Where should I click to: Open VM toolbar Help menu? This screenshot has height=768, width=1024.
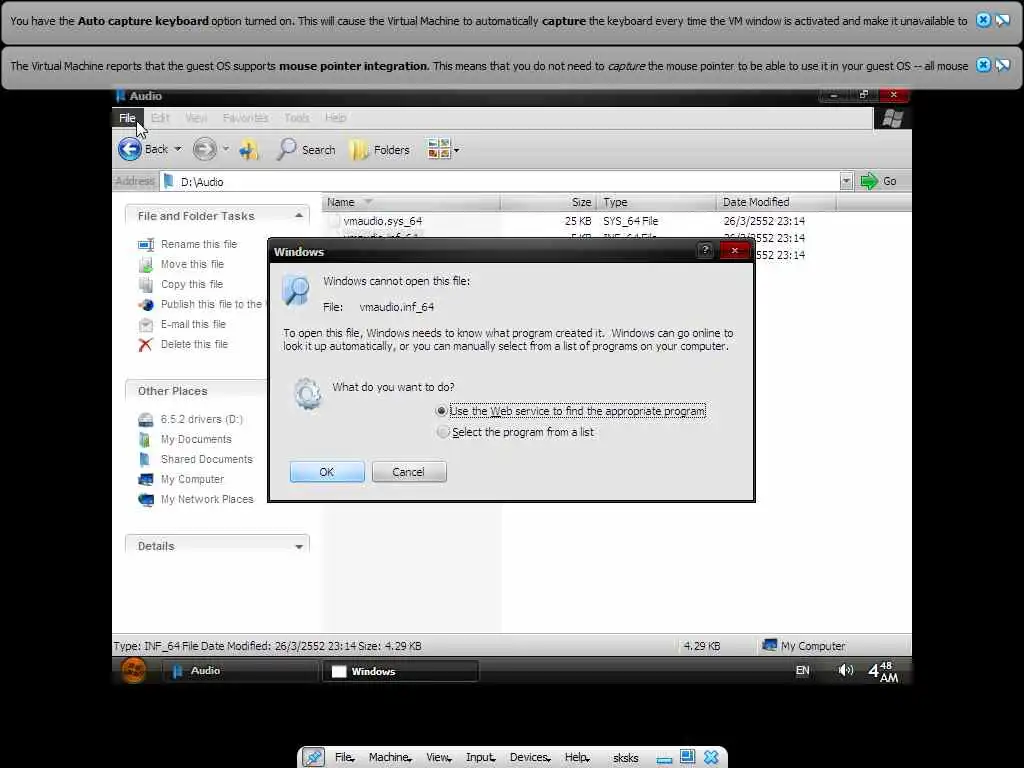pyautogui.click(x=577, y=758)
